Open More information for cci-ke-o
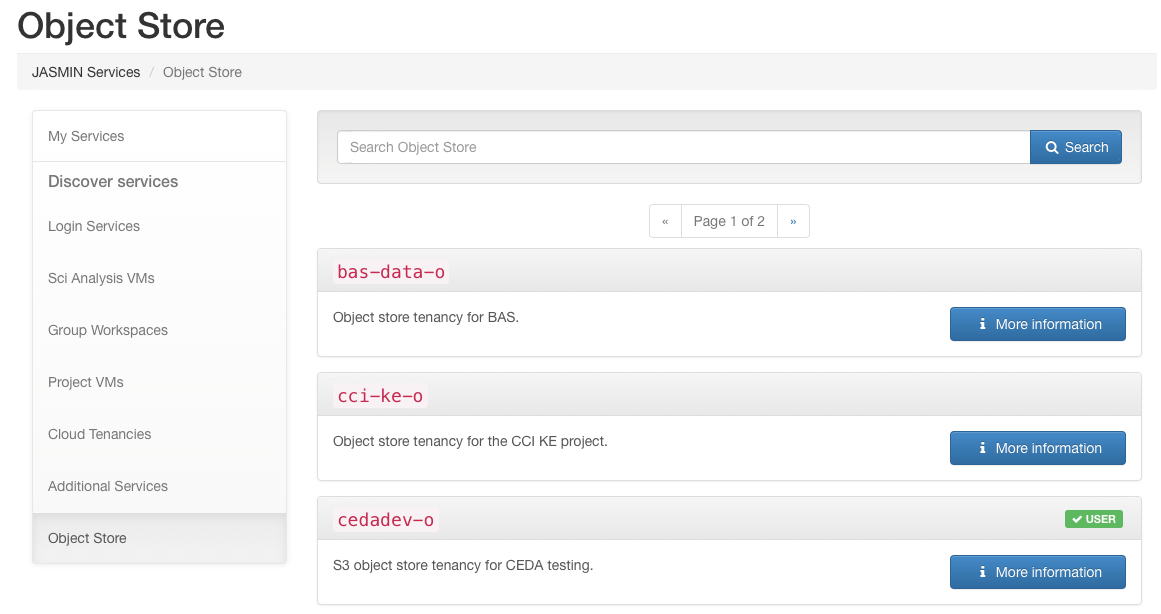This screenshot has height=614, width=1161. [x=1037, y=448]
